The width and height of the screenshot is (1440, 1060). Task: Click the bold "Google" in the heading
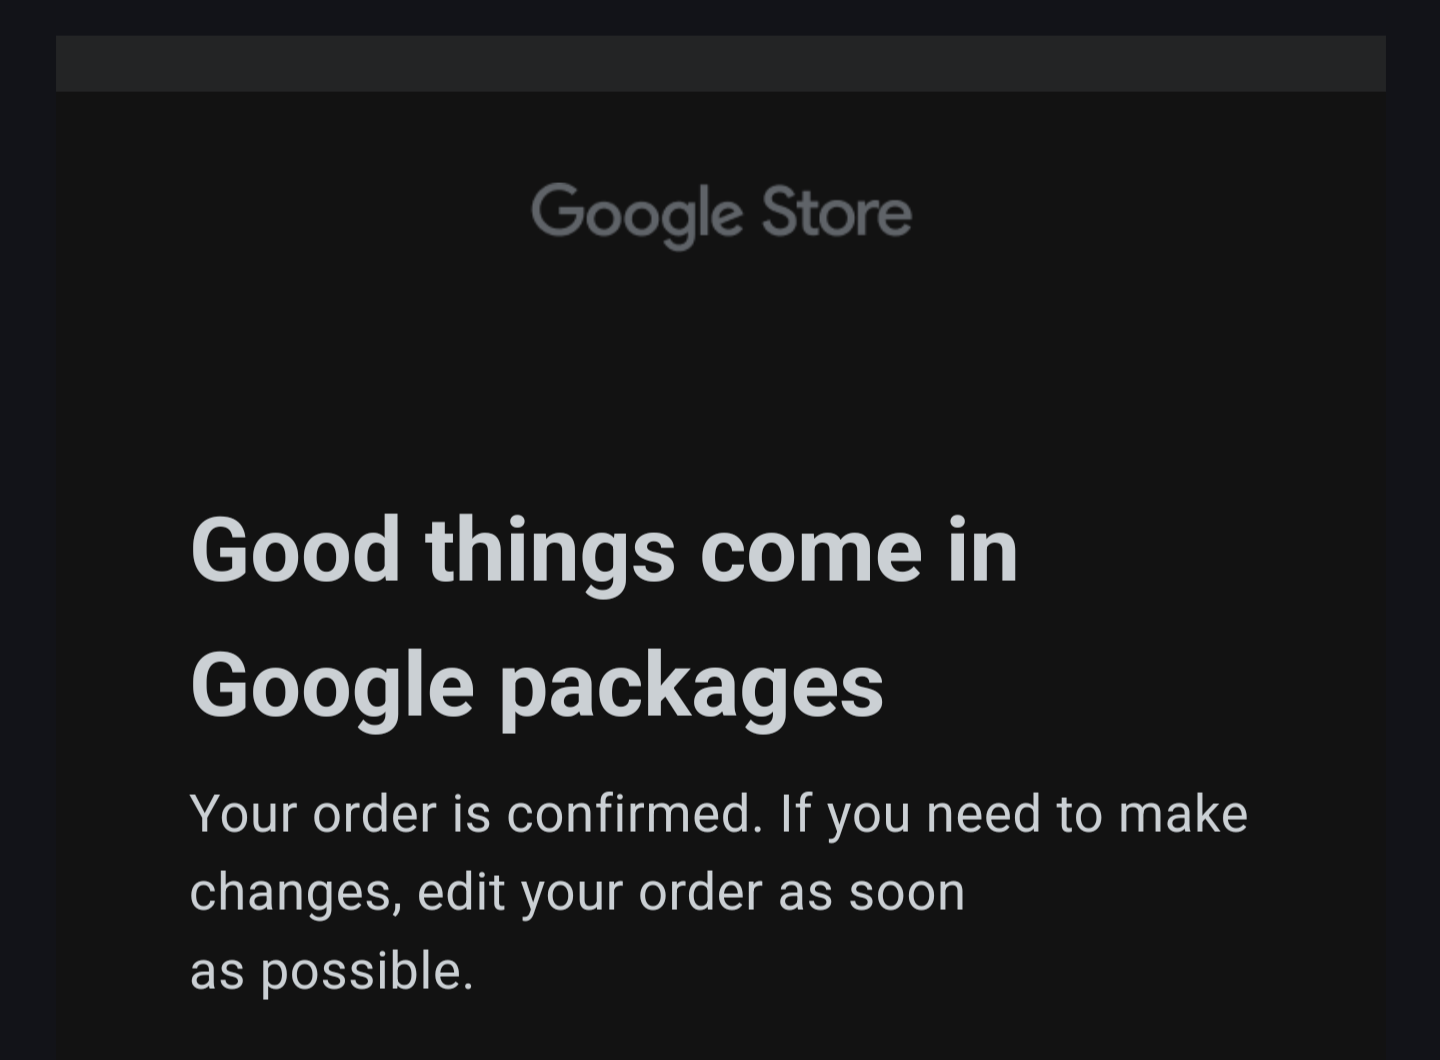tap(332, 688)
